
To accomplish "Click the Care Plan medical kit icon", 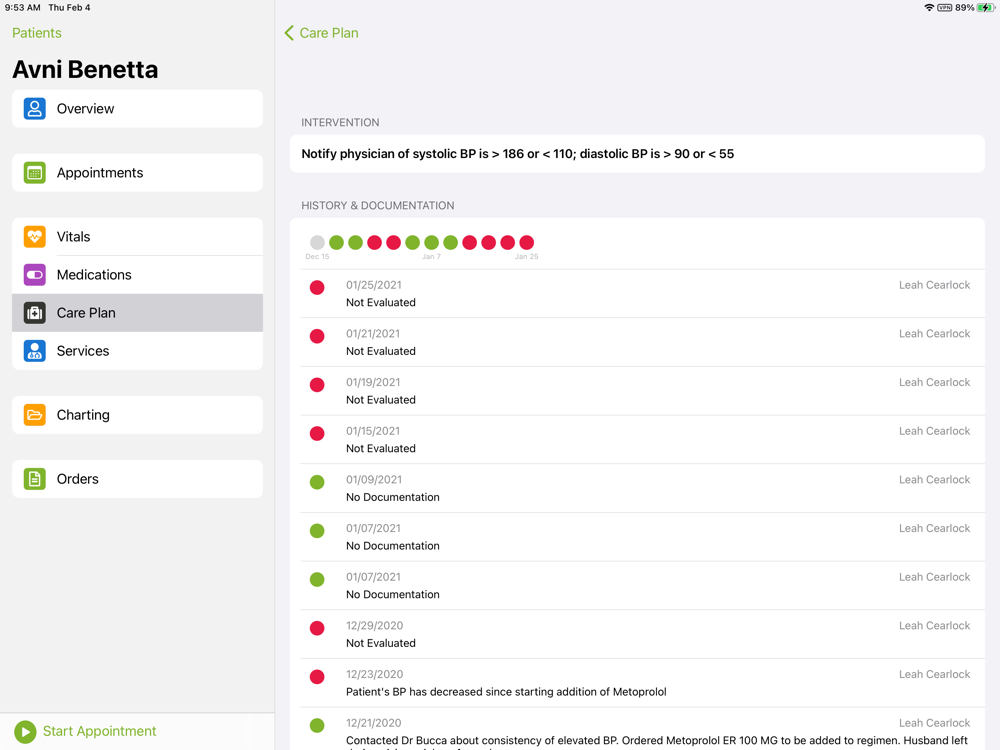I will pyautogui.click(x=35, y=313).
